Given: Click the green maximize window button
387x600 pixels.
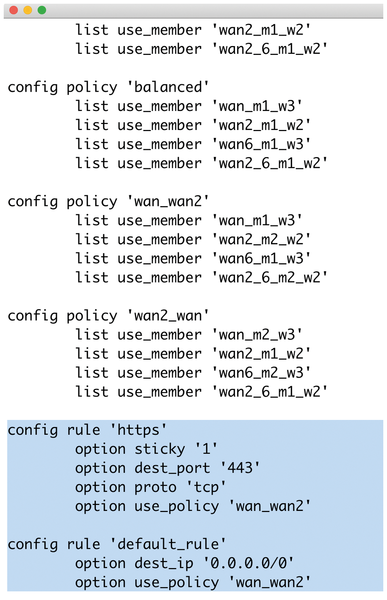Looking at the screenshot, I should pos(42,10).
